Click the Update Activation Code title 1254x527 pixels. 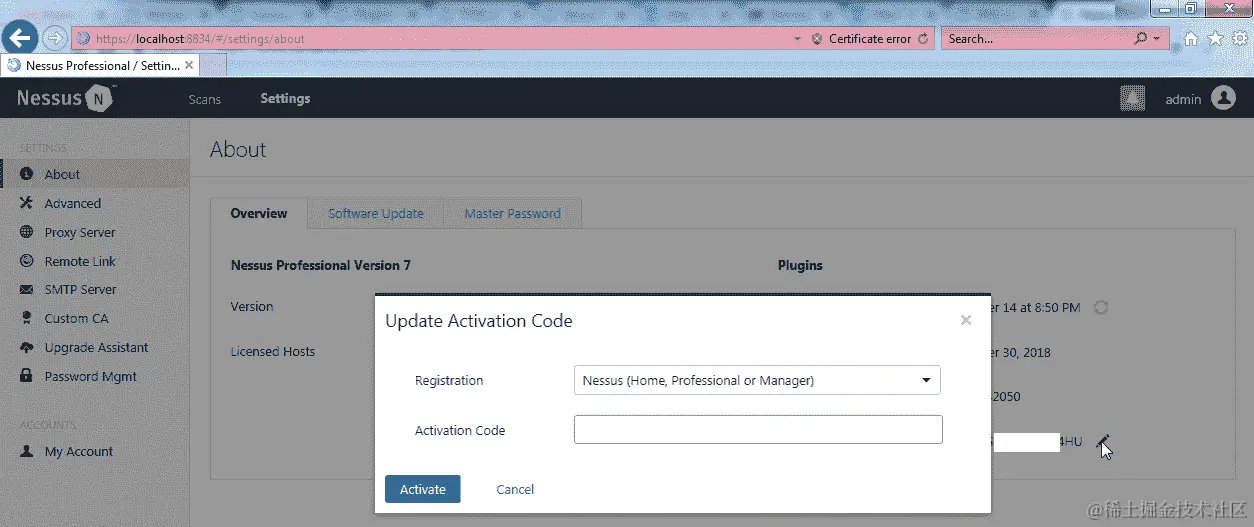(479, 321)
